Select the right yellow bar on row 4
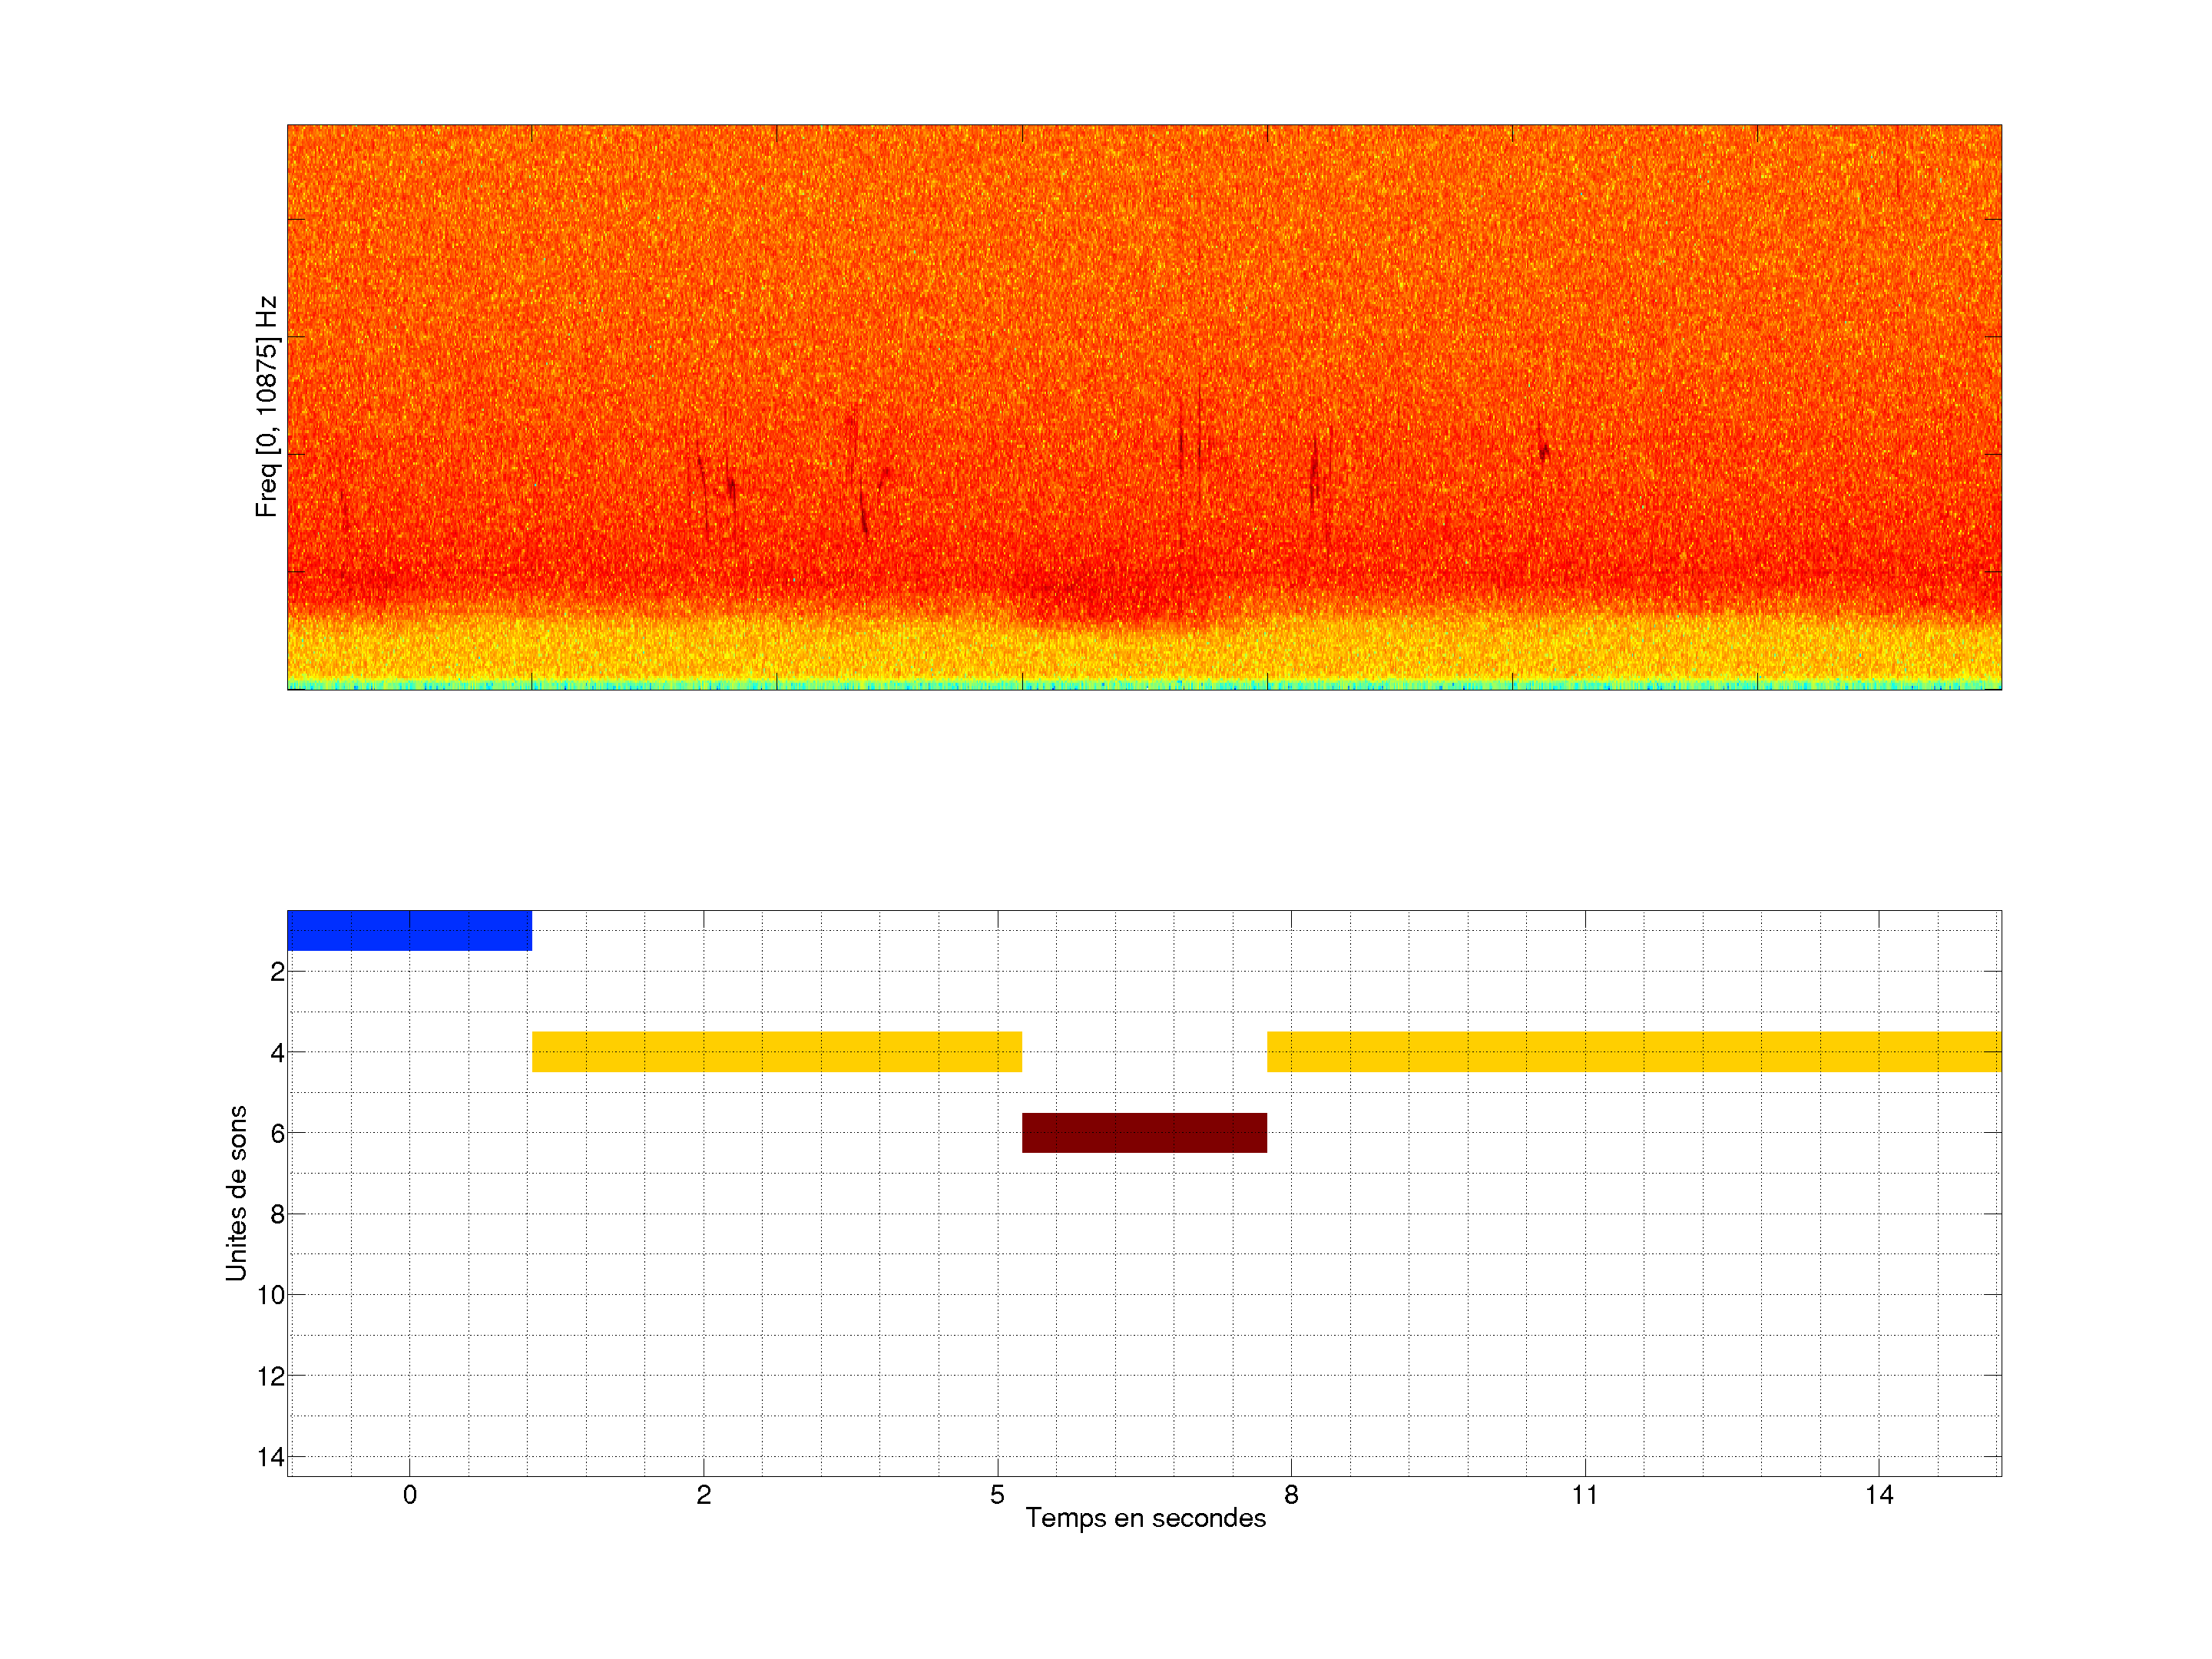The width and height of the screenshot is (2212, 1659). (x=1633, y=1051)
